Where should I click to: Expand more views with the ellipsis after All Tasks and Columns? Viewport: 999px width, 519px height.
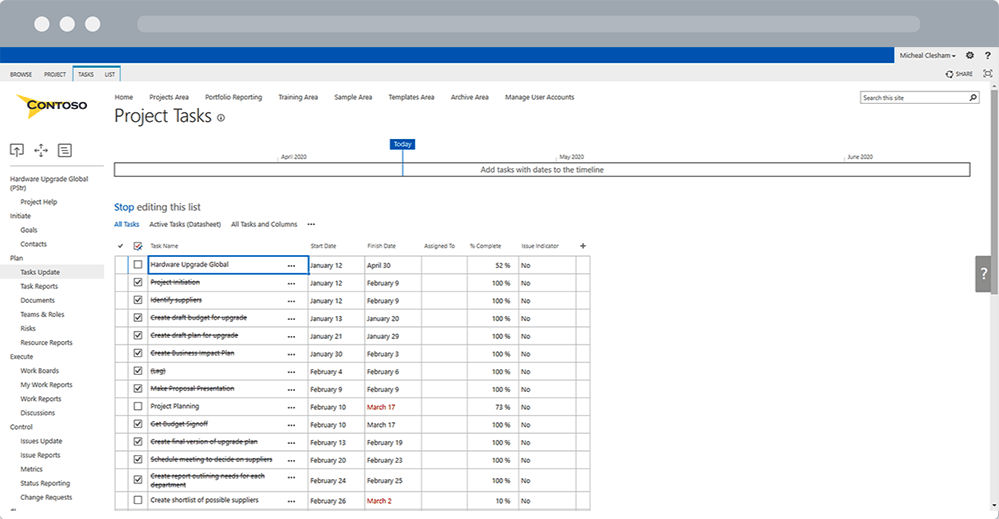pyautogui.click(x=311, y=225)
